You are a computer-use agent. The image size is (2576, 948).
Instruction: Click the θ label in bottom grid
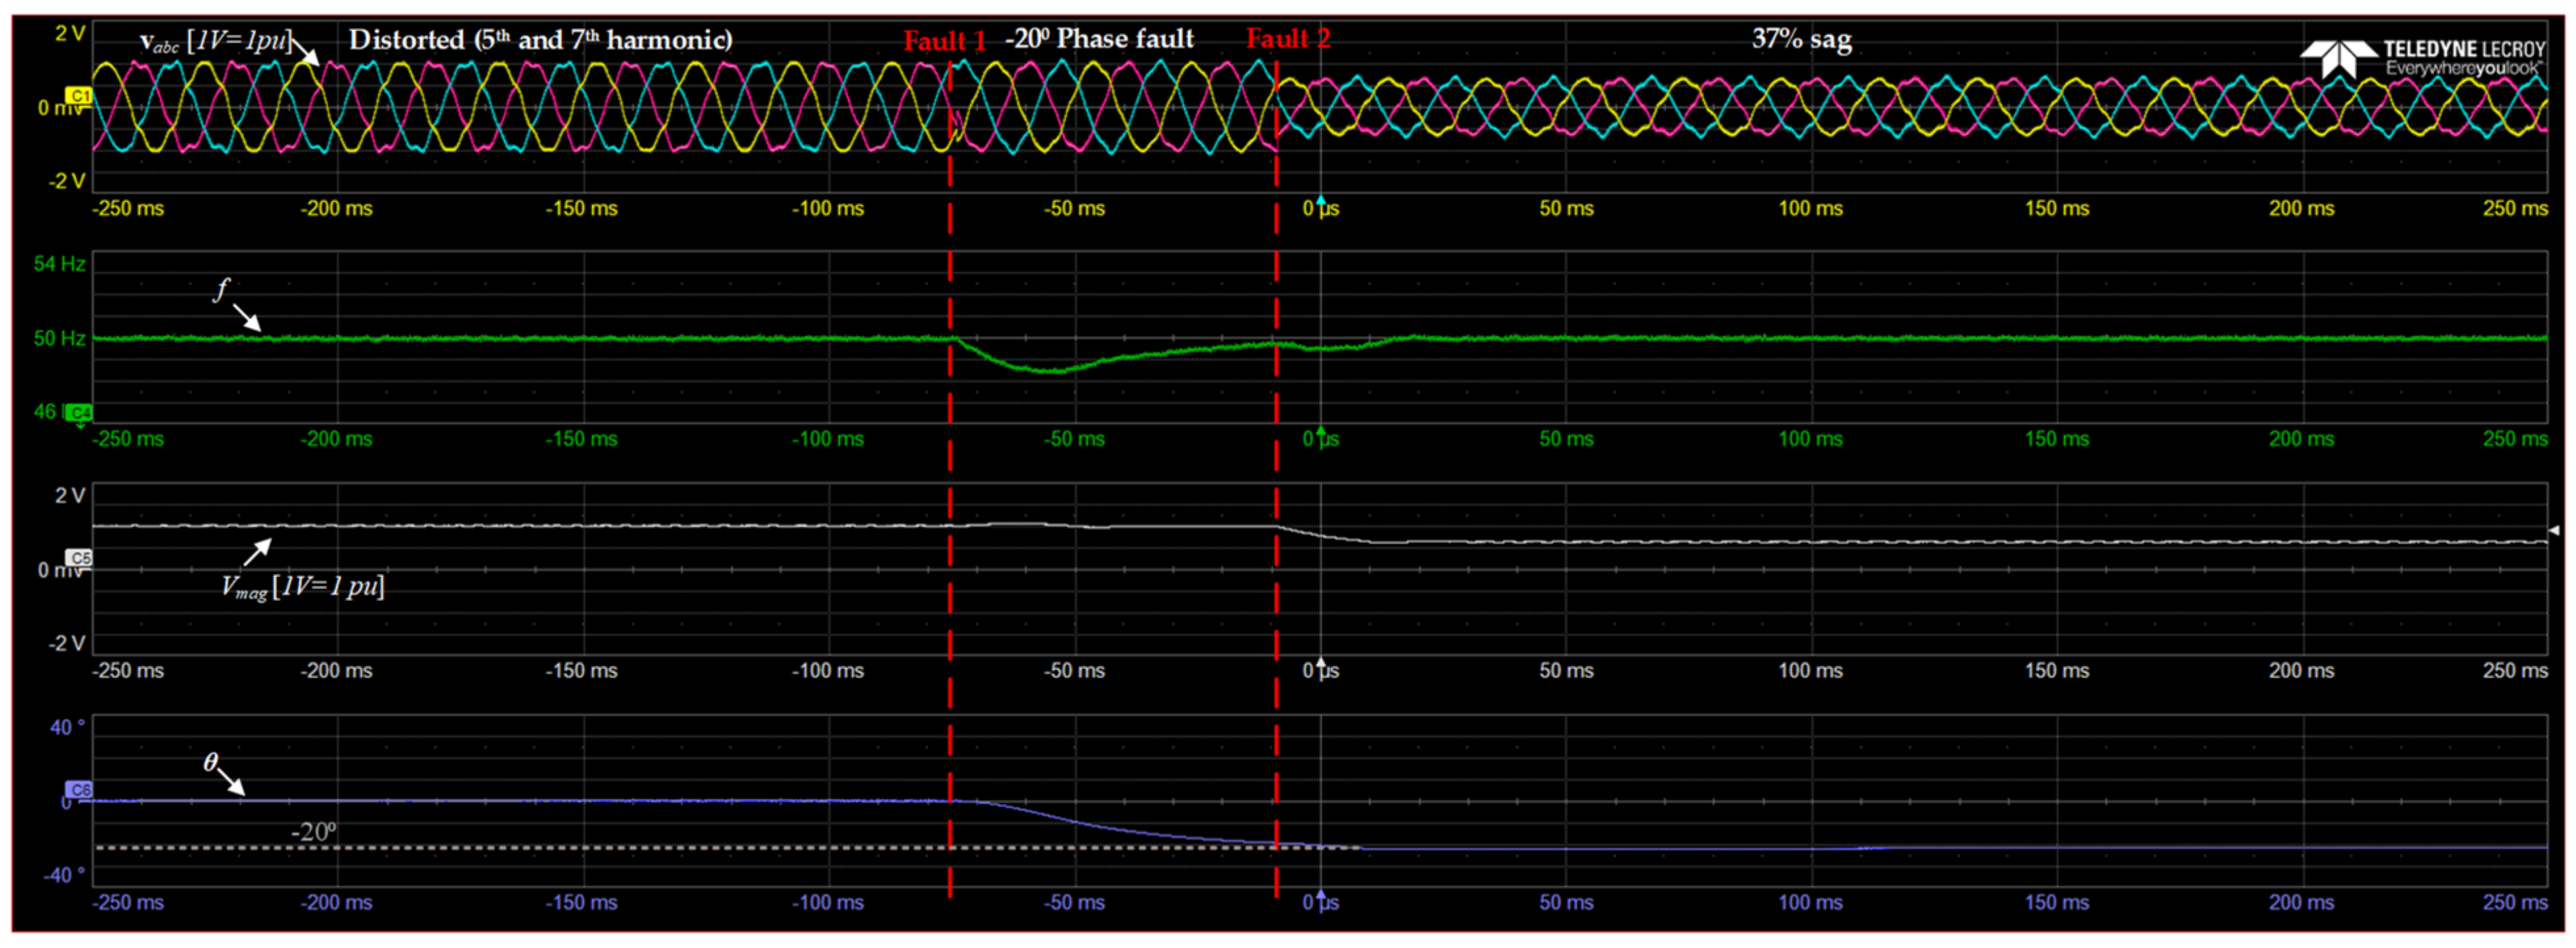pos(210,763)
